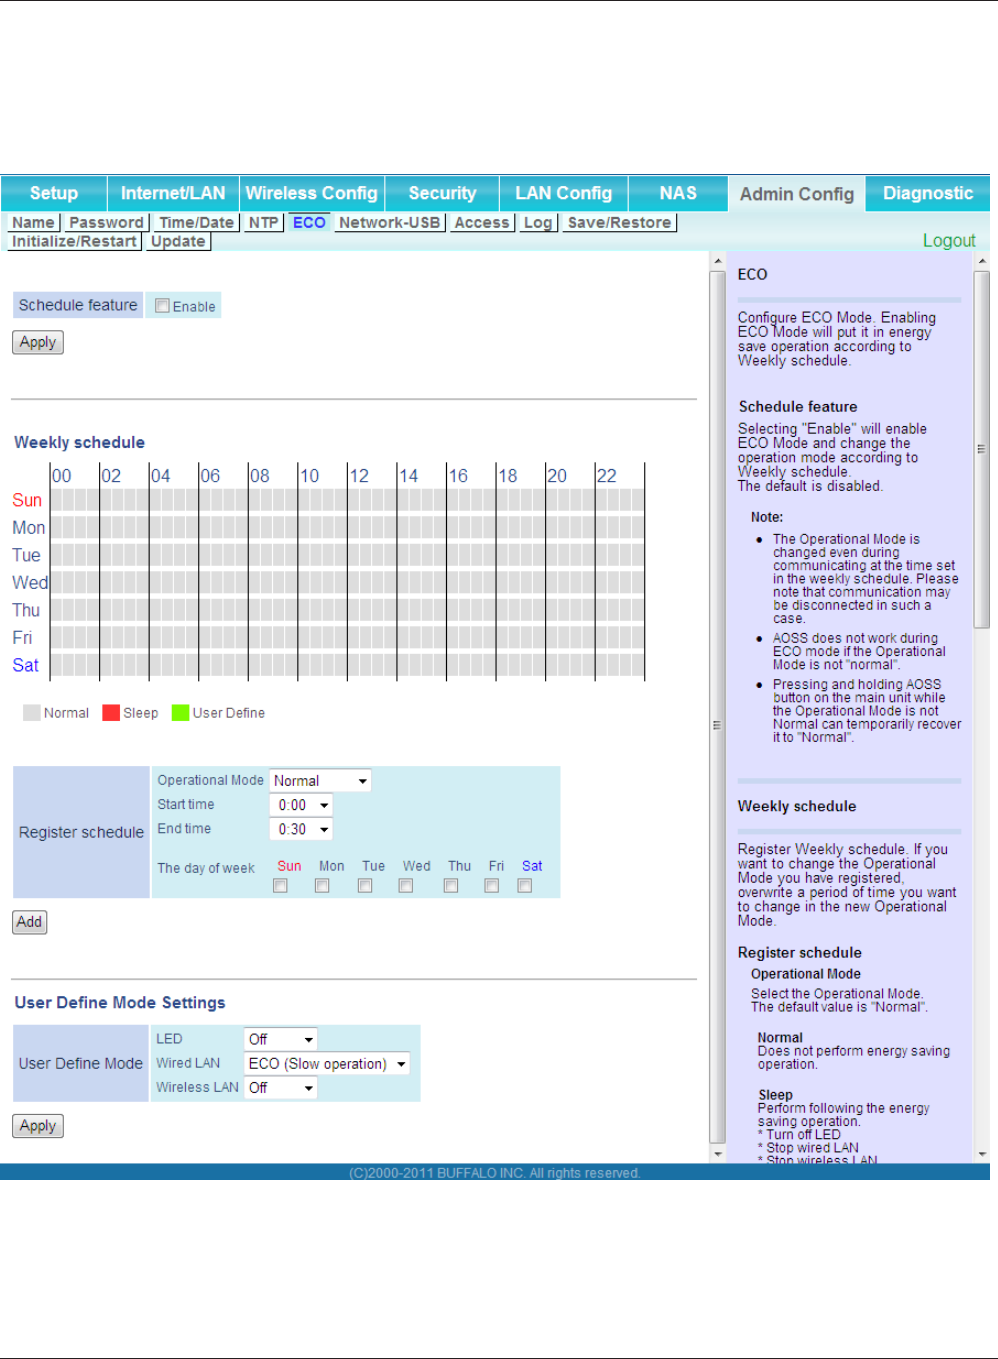This screenshot has height=1359, width=998.
Task: Open the Wired LAN dropdown
Action: point(327,1064)
